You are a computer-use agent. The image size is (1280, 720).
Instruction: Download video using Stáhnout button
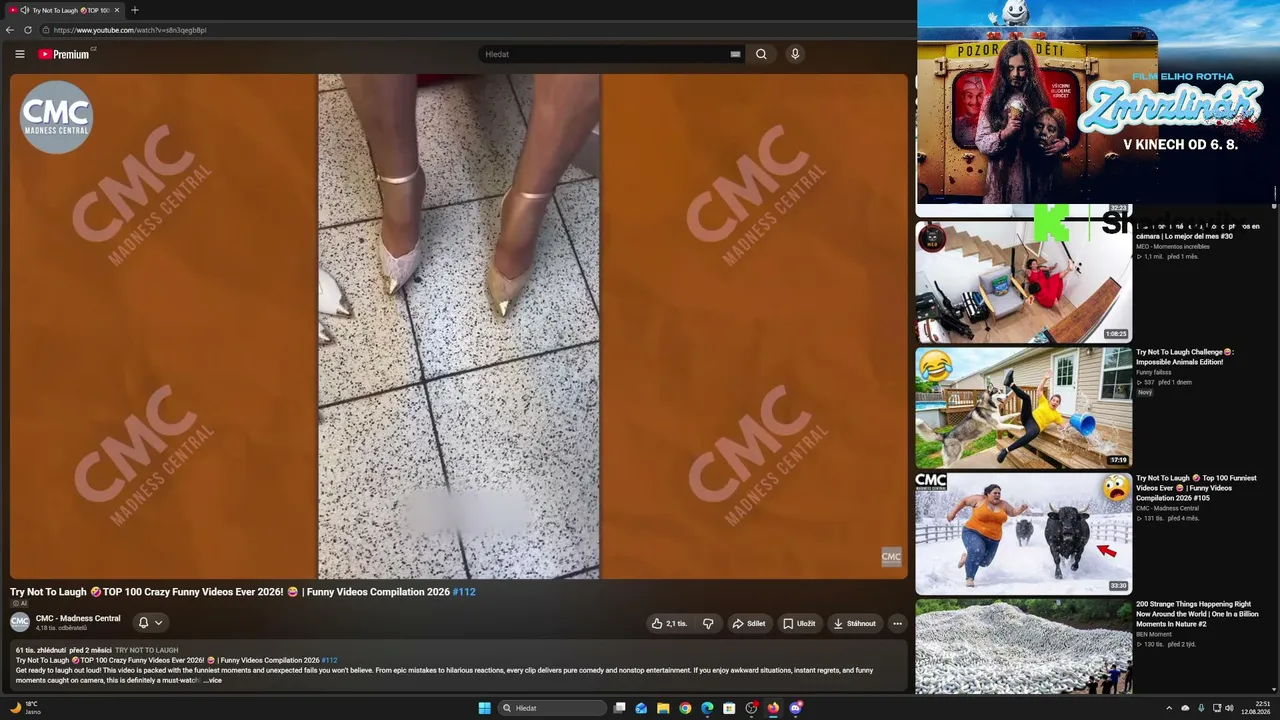(x=854, y=623)
